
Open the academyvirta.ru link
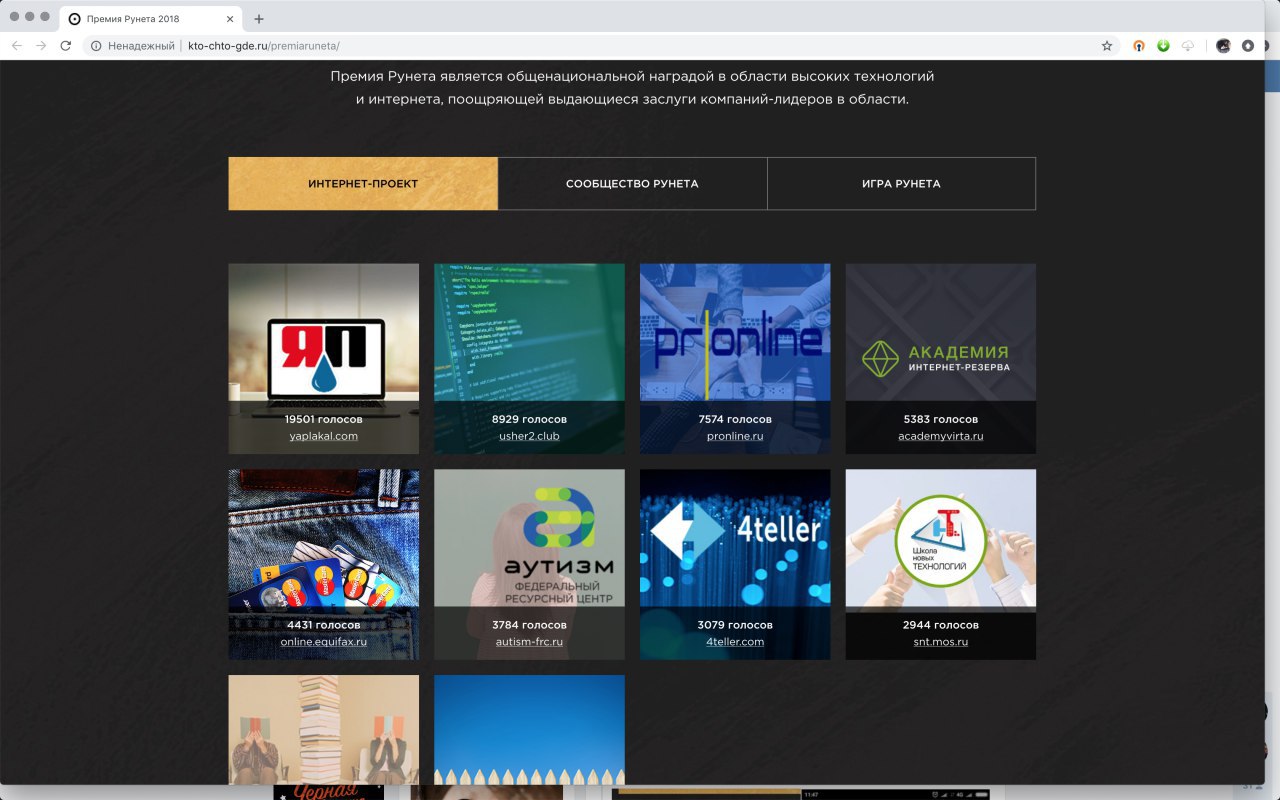941,436
